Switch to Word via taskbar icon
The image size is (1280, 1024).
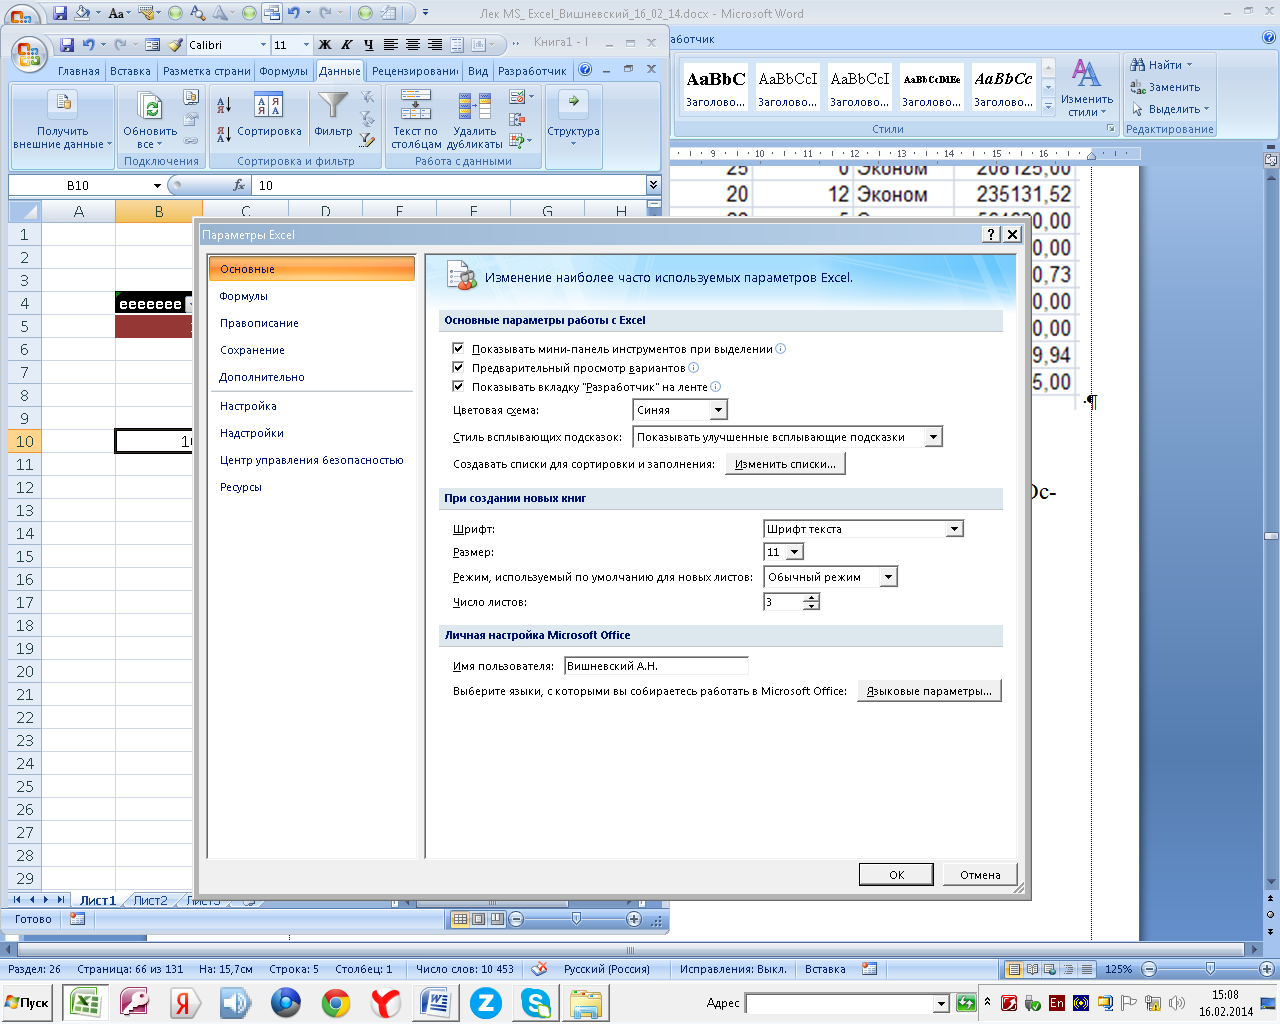click(435, 1002)
